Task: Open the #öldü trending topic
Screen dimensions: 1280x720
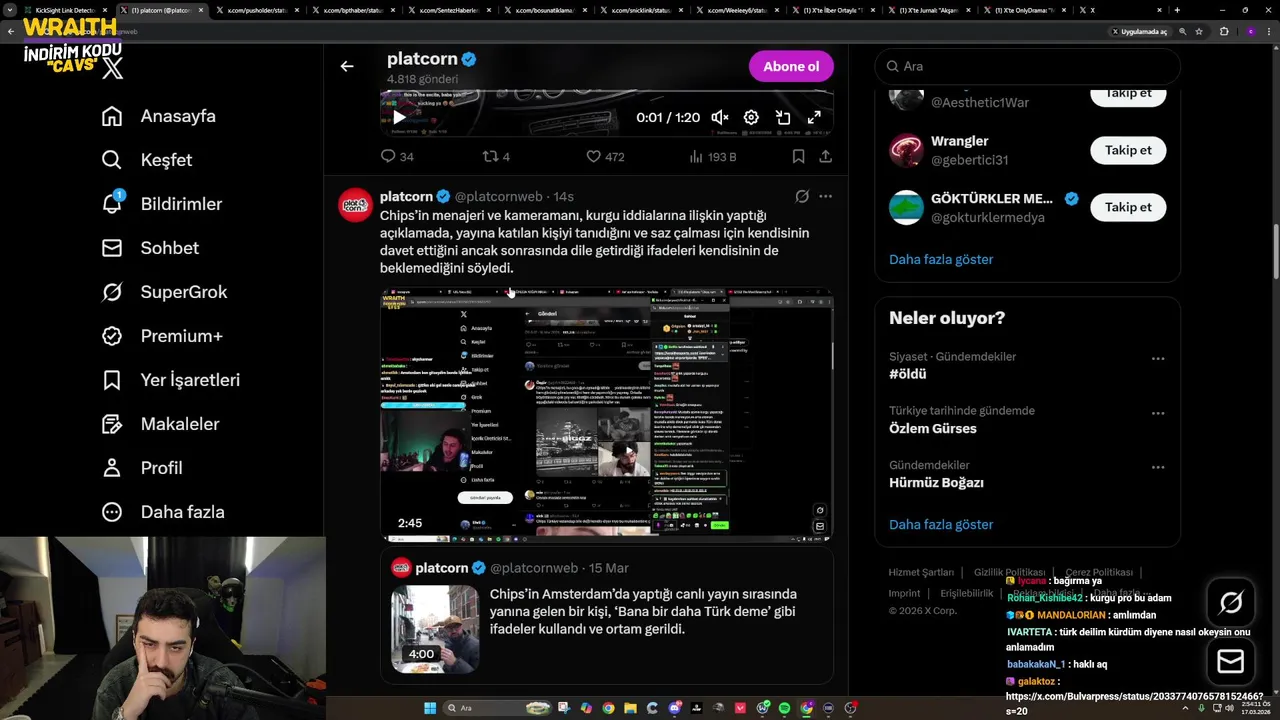Action: tap(908, 374)
